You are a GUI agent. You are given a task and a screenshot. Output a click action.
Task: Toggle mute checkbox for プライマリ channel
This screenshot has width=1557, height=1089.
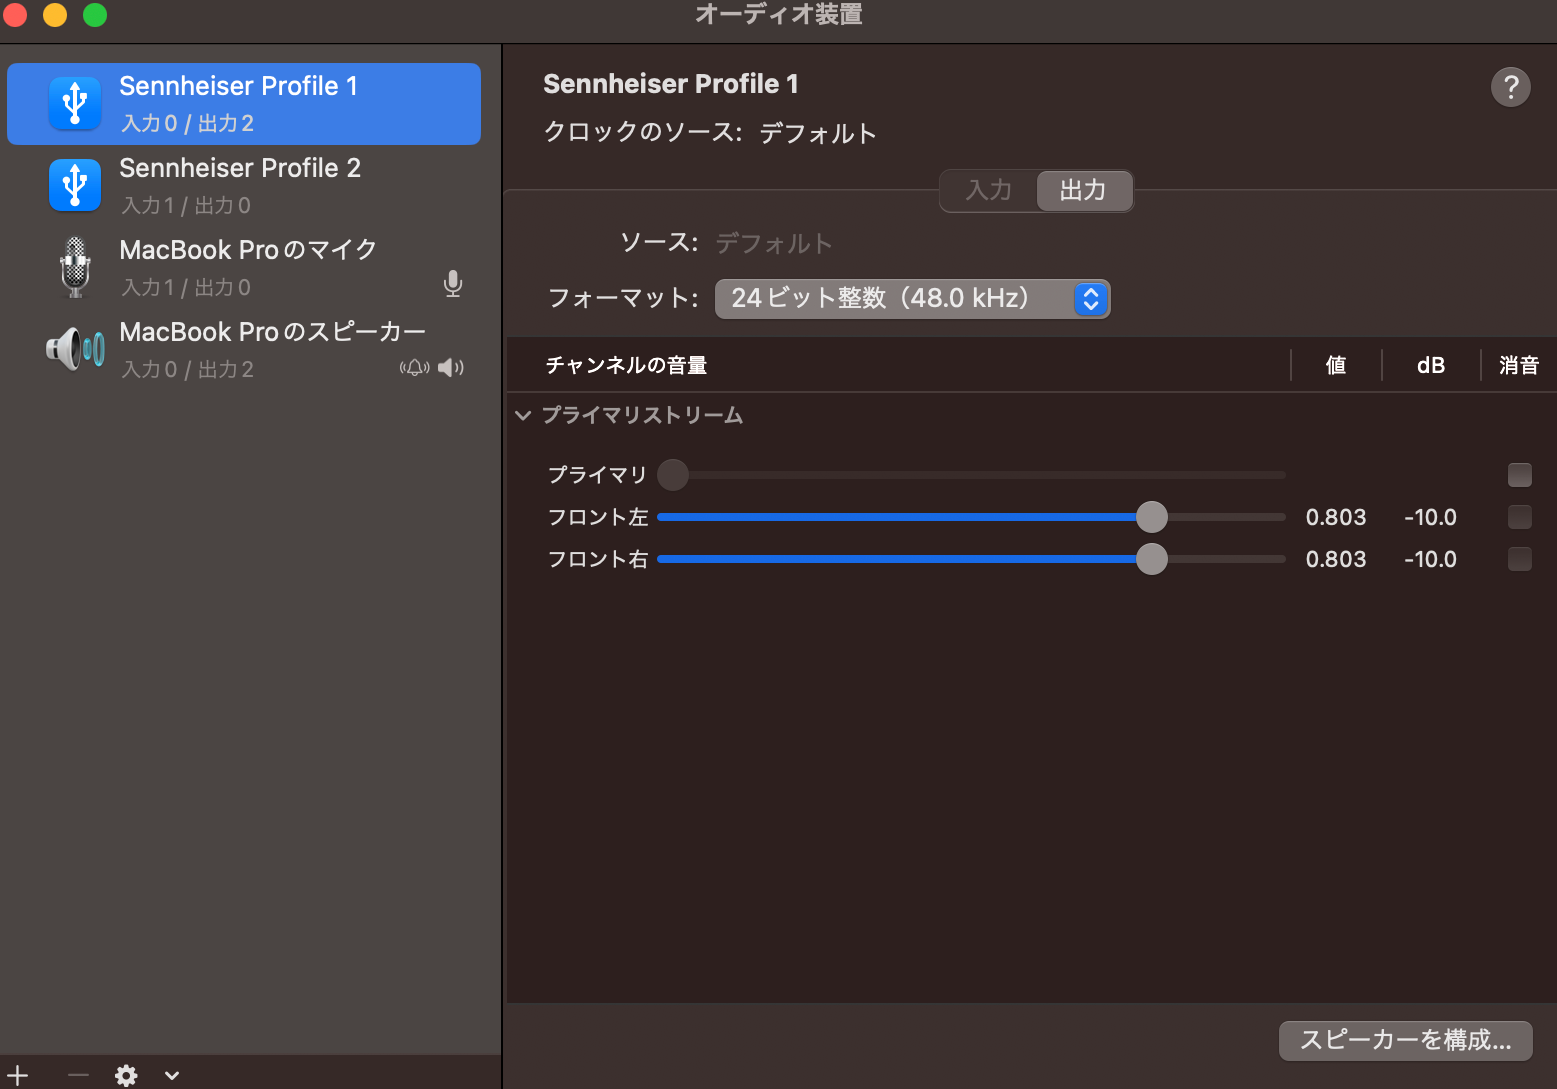[1519, 475]
